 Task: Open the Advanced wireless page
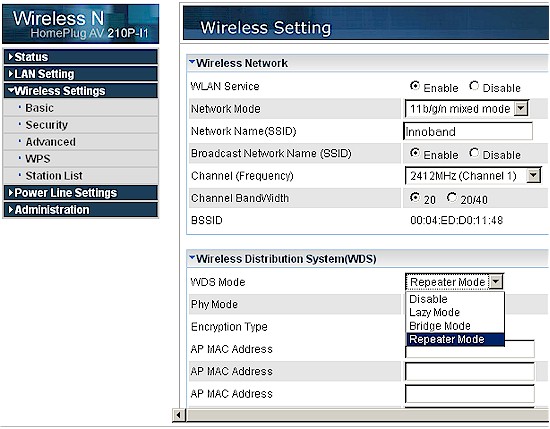tap(51, 142)
